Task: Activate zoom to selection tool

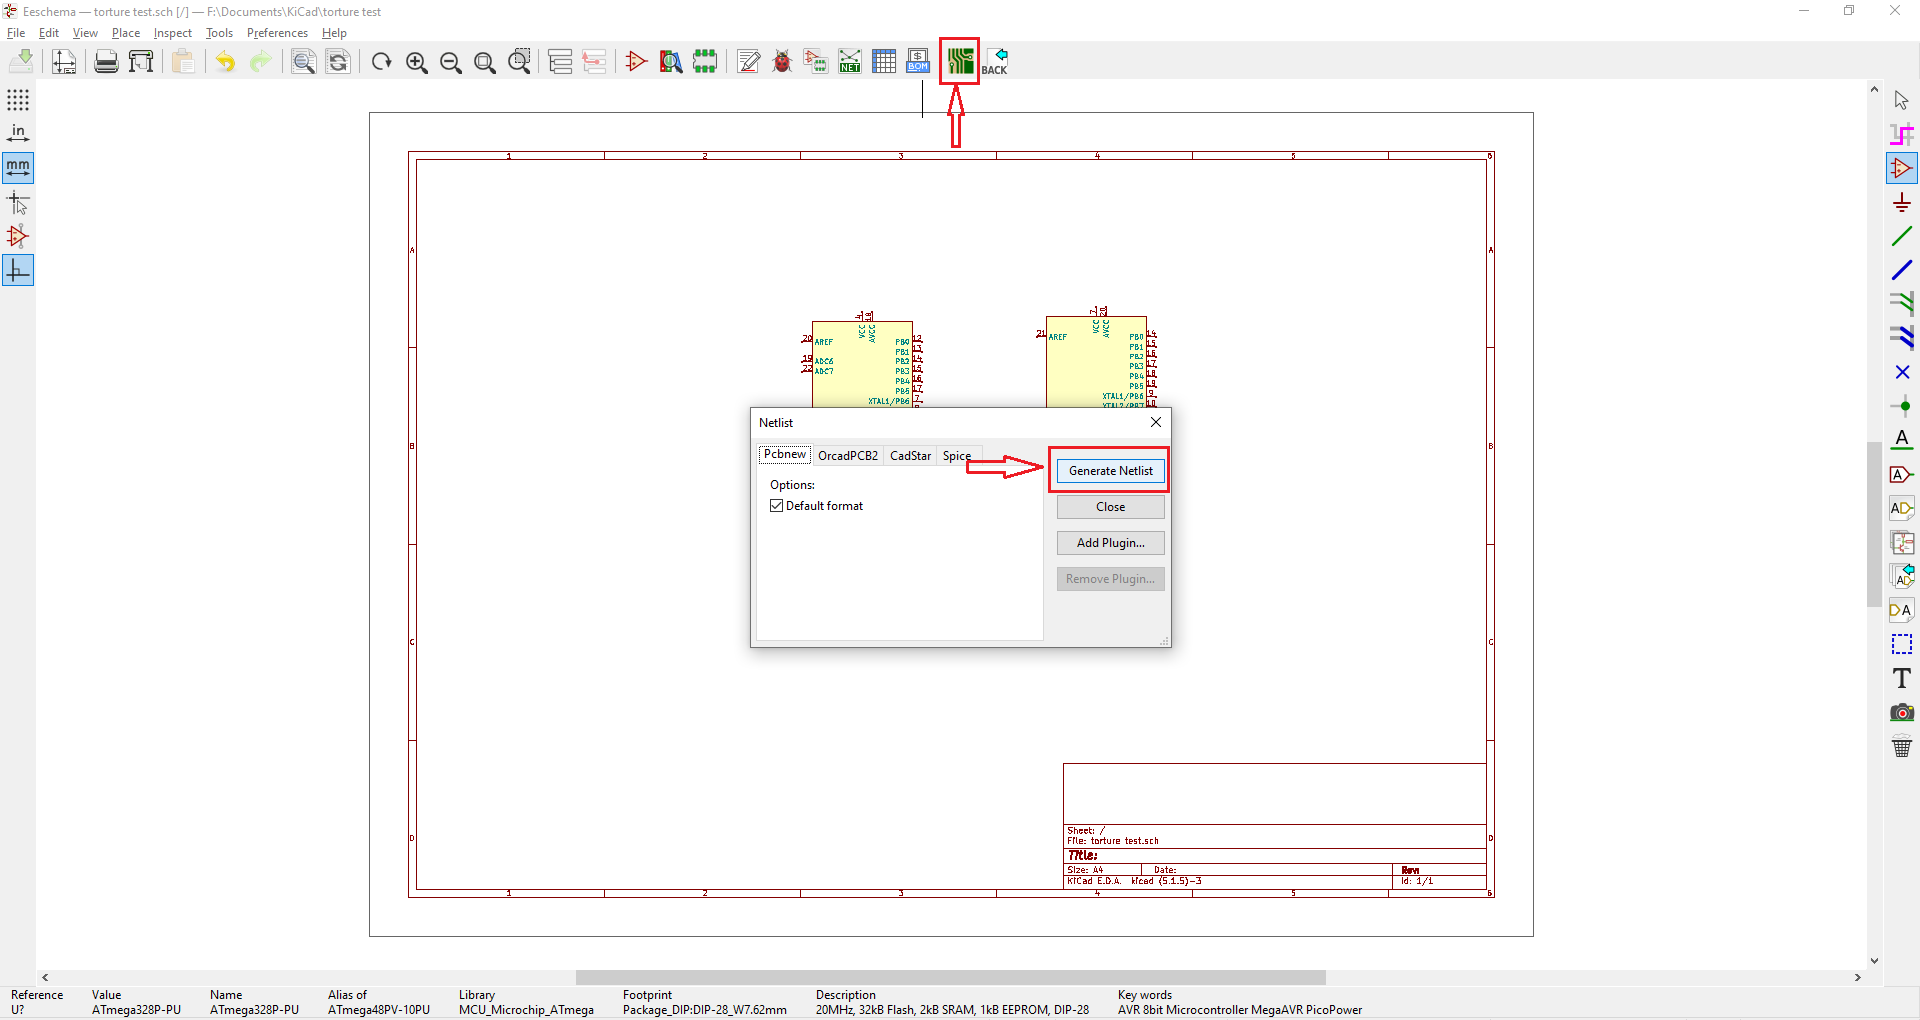Action: [520, 62]
